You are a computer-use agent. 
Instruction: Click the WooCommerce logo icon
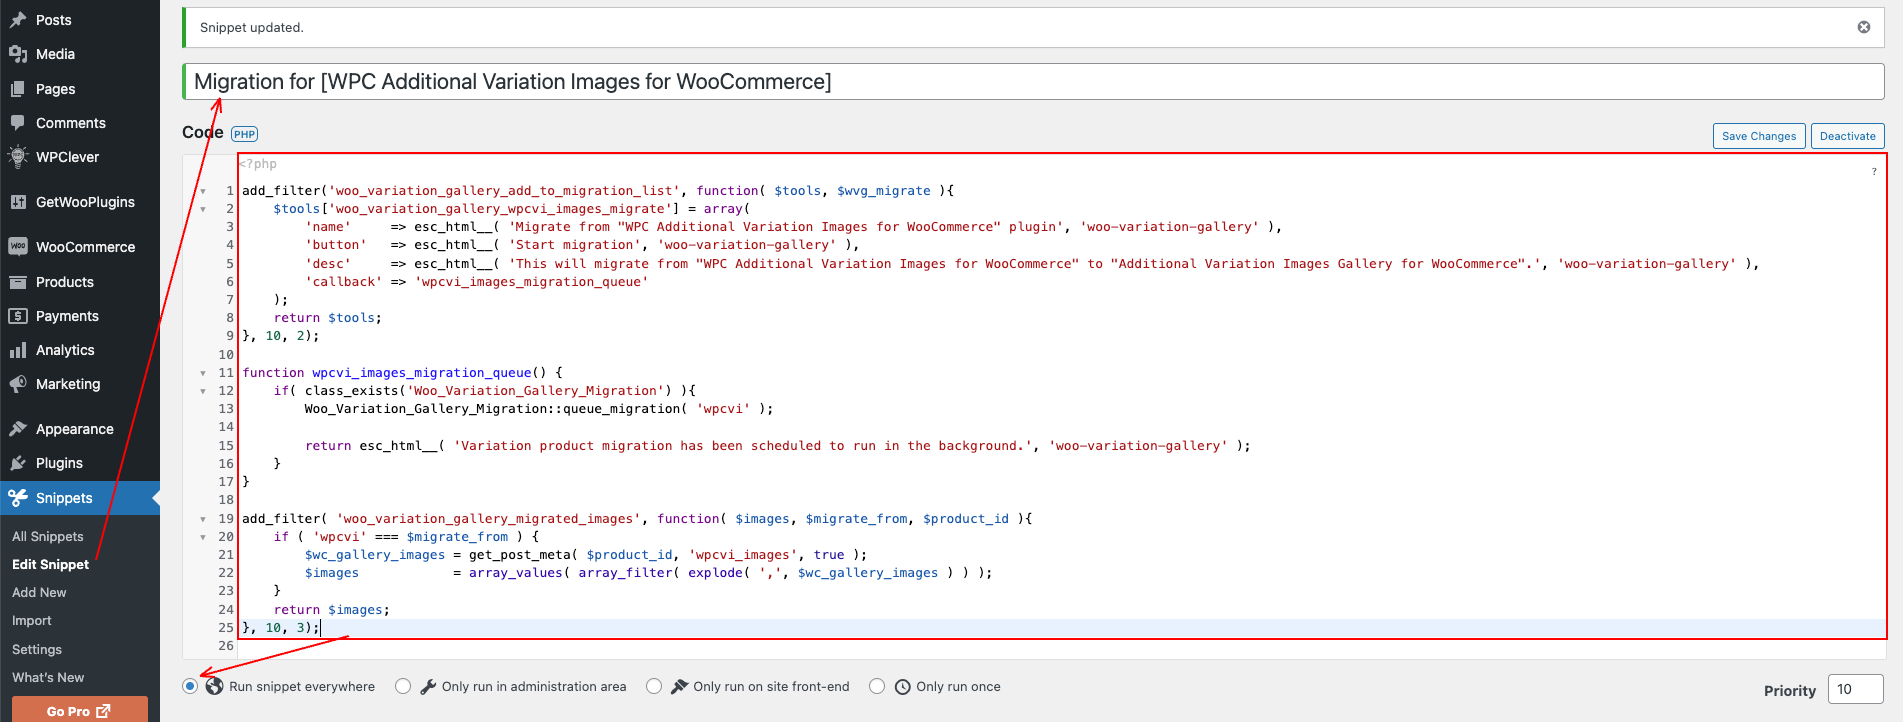point(18,247)
